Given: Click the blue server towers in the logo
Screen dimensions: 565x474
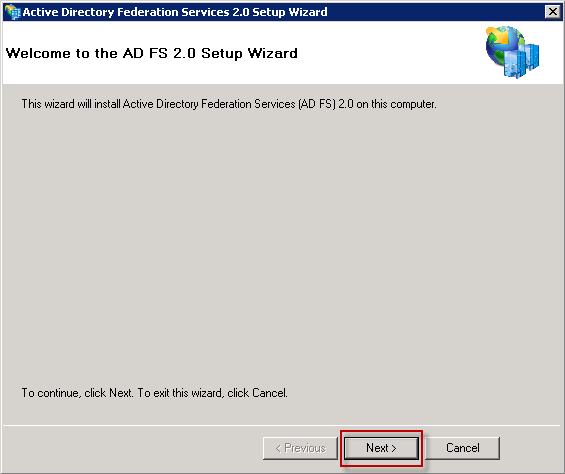Looking at the screenshot, I should tap(522, 61).
